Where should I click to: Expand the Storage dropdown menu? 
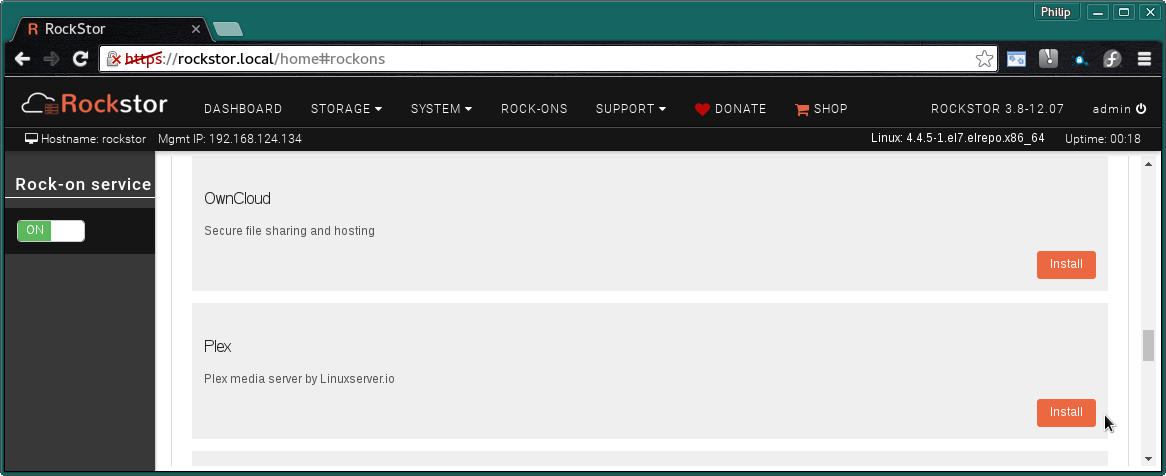point(347,109)
